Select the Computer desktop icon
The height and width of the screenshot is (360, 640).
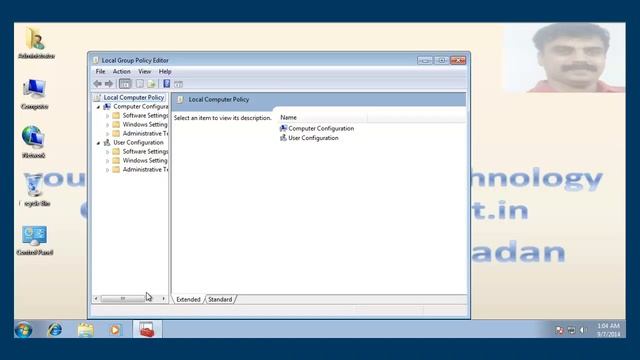pos(34,94)
